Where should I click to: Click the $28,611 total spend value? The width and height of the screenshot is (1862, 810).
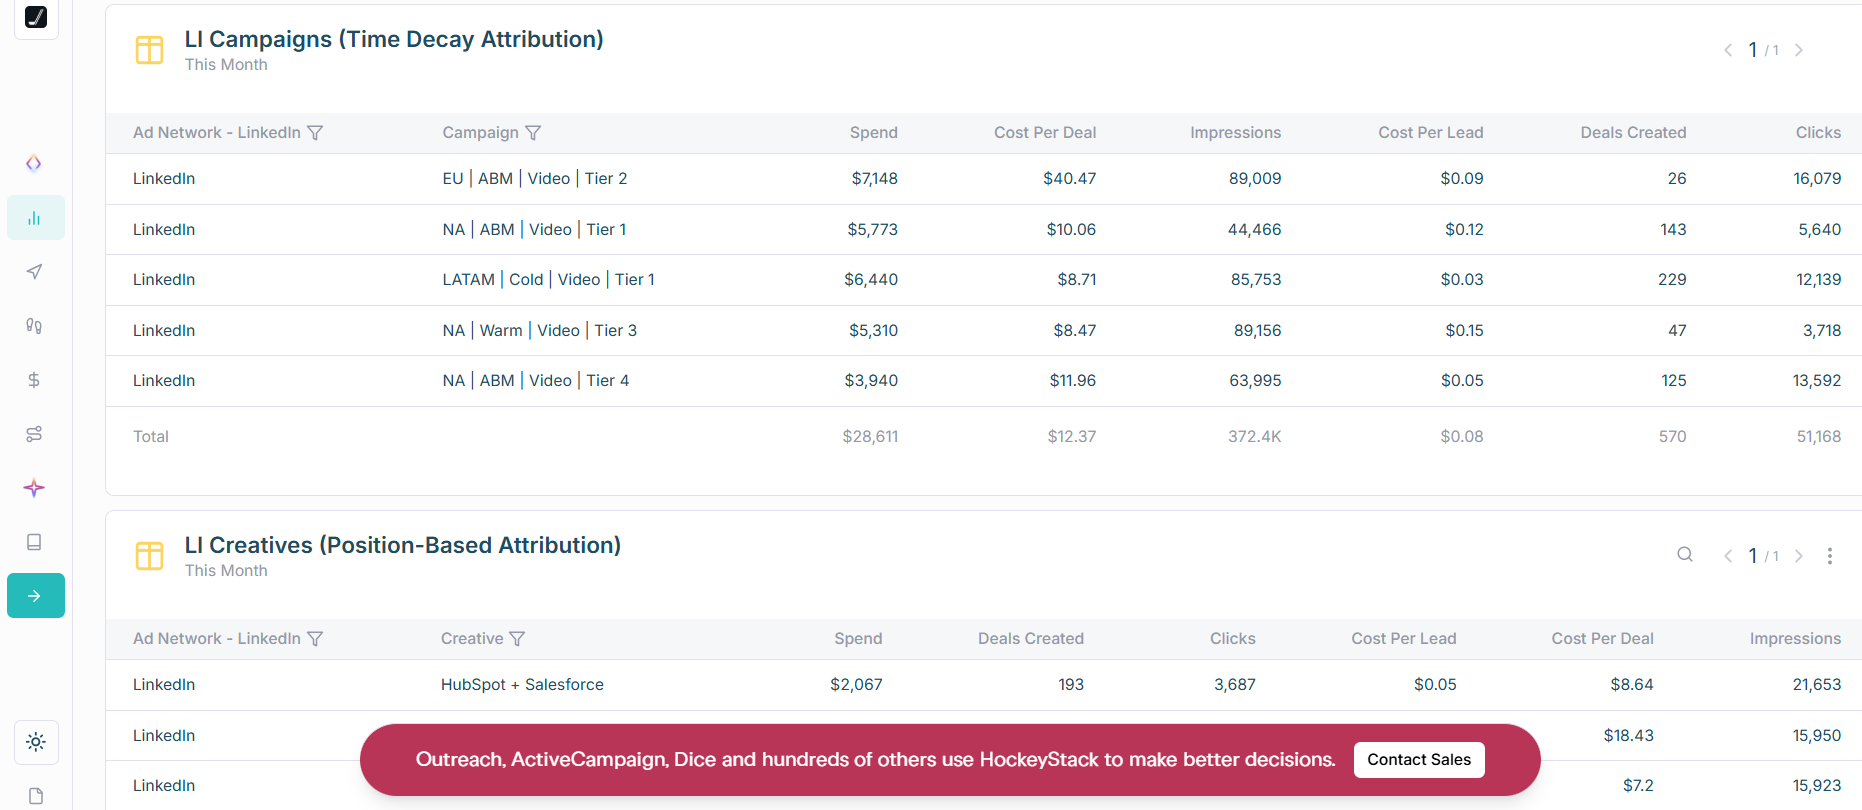(870, 436)
